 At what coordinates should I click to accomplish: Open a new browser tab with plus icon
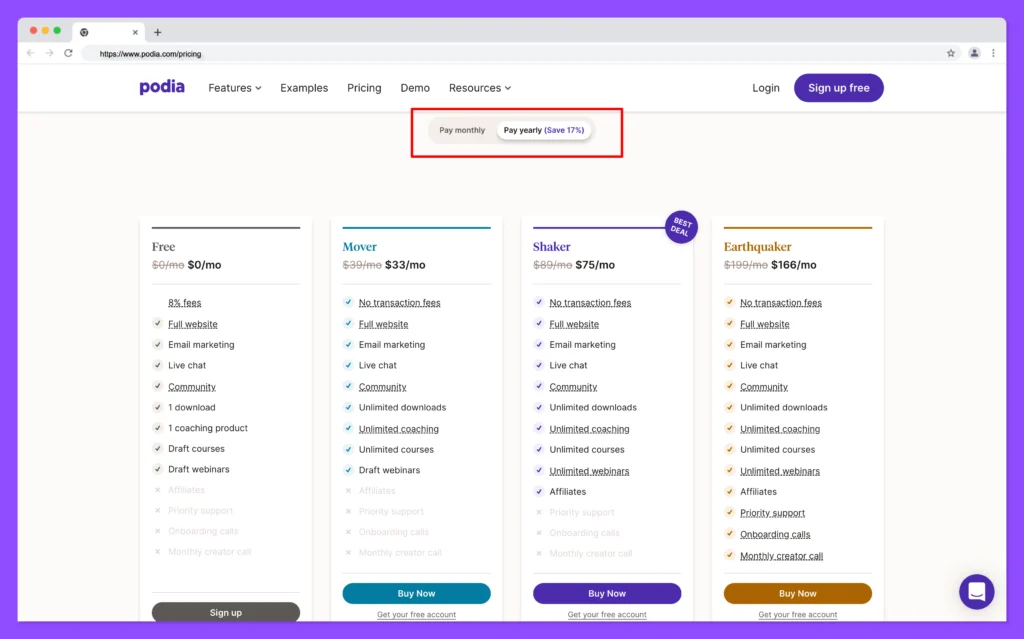pyautogui.click(x=157, y=32)
